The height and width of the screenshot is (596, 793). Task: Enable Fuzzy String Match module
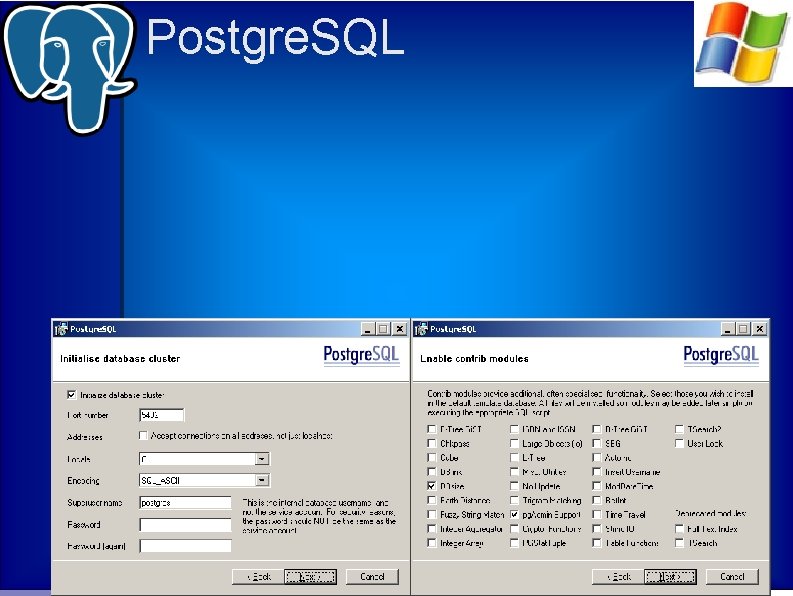click(x=431, y=515)
